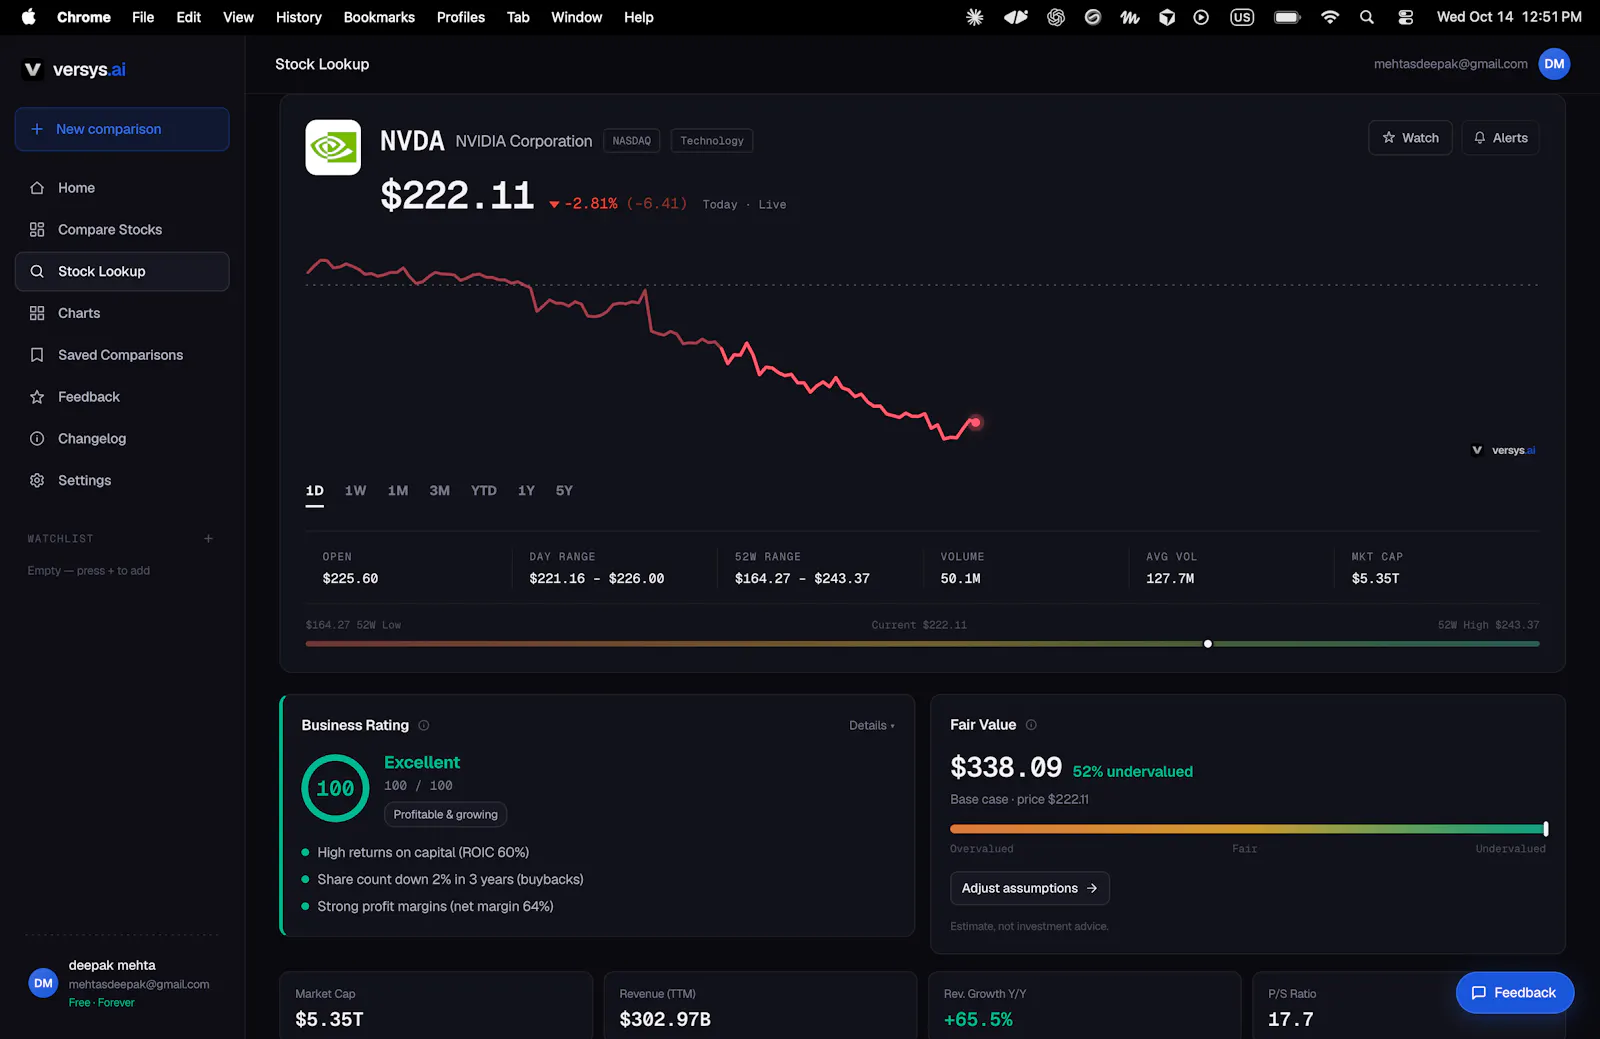
Task: Add to watchlist with the plus icon
Action: [x=209, y=539]
